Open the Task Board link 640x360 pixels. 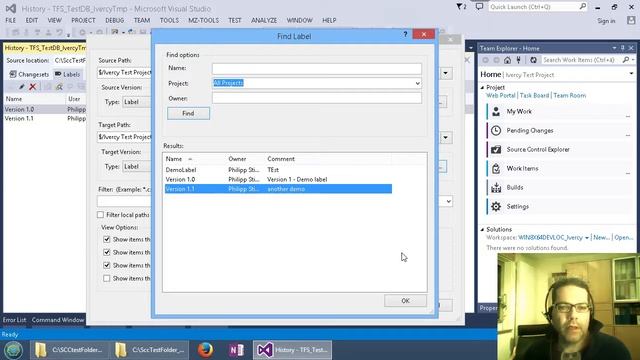(x=534, y=96)
